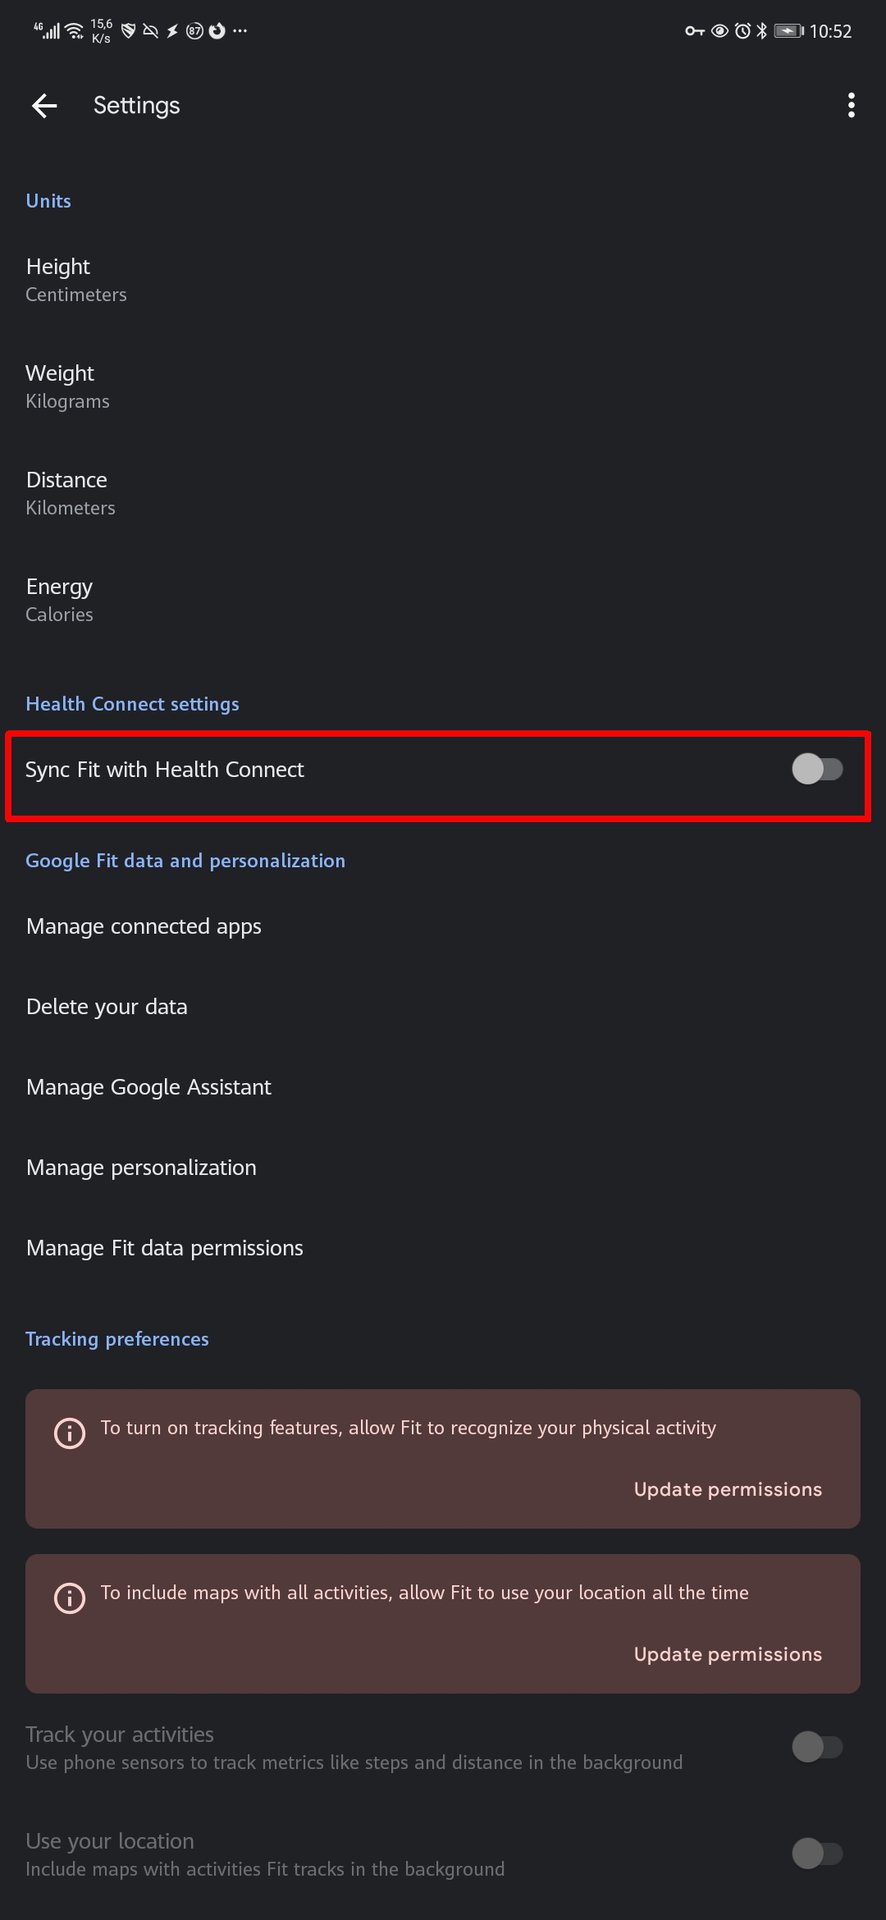This screenshot has width=886, height=1920.
Task: Change the Height unit setting
Action: 76,280
